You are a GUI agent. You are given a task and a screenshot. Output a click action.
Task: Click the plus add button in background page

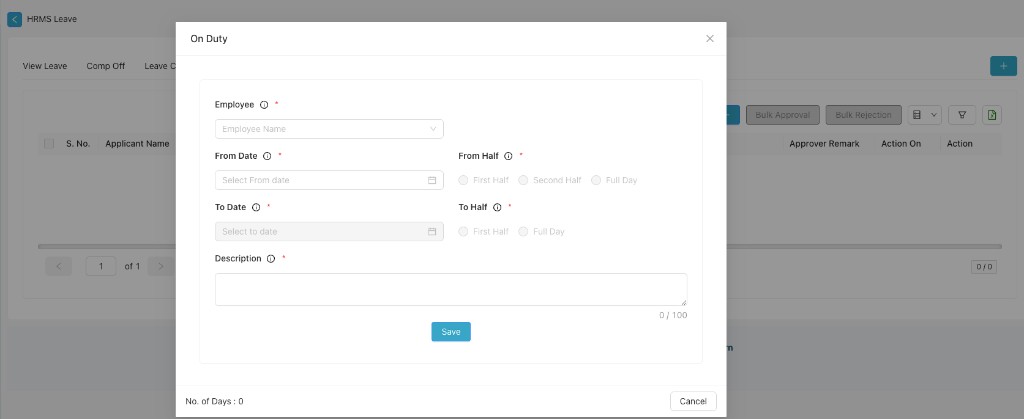click(x=1003, y=66)
